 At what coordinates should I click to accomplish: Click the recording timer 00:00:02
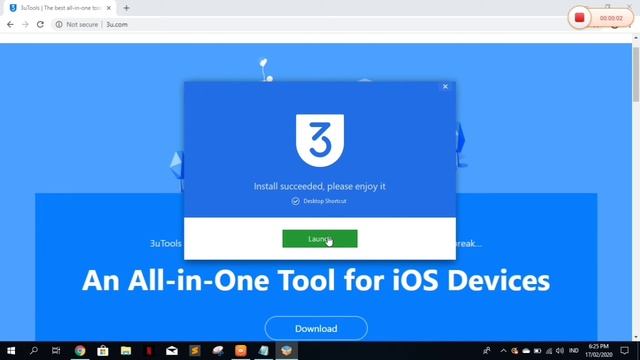611,18
